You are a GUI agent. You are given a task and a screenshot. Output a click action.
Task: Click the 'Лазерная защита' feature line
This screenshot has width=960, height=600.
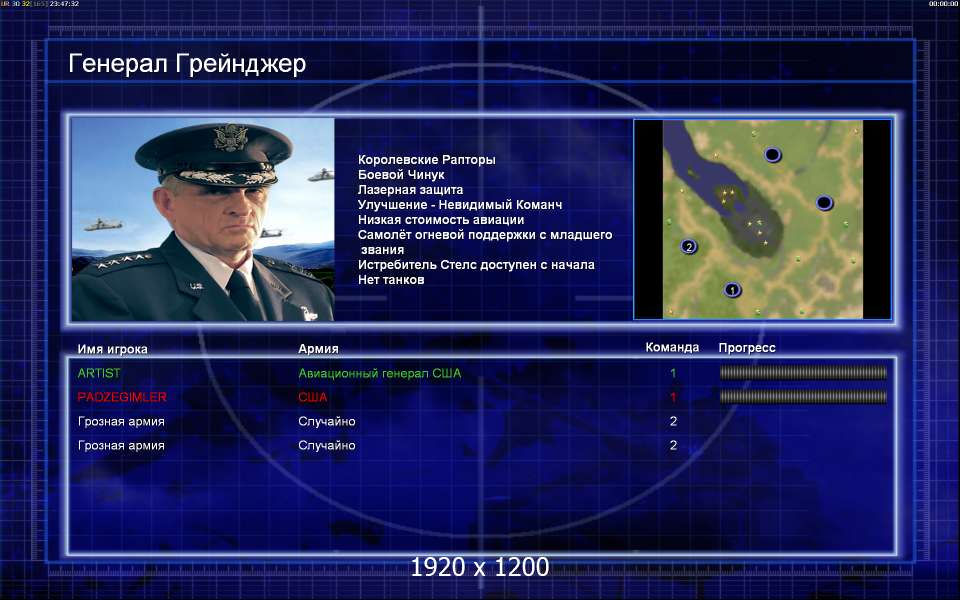tap(410, 190)
